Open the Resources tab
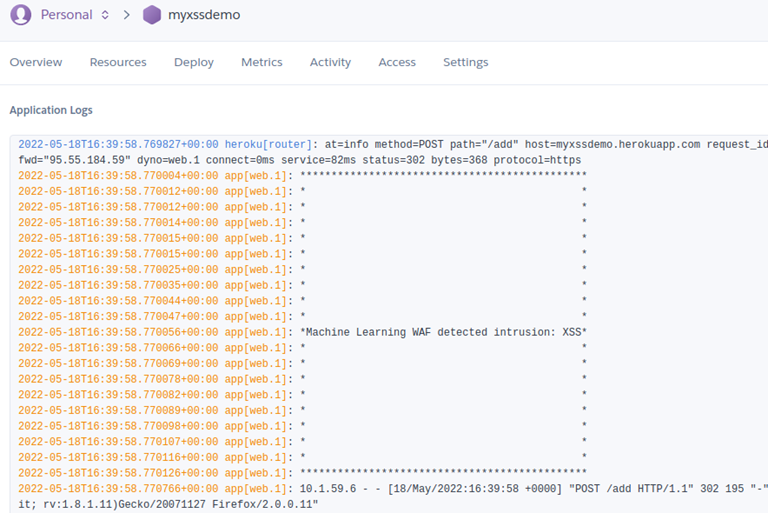Viewport: 768px width, 513px height. (118, 62)
